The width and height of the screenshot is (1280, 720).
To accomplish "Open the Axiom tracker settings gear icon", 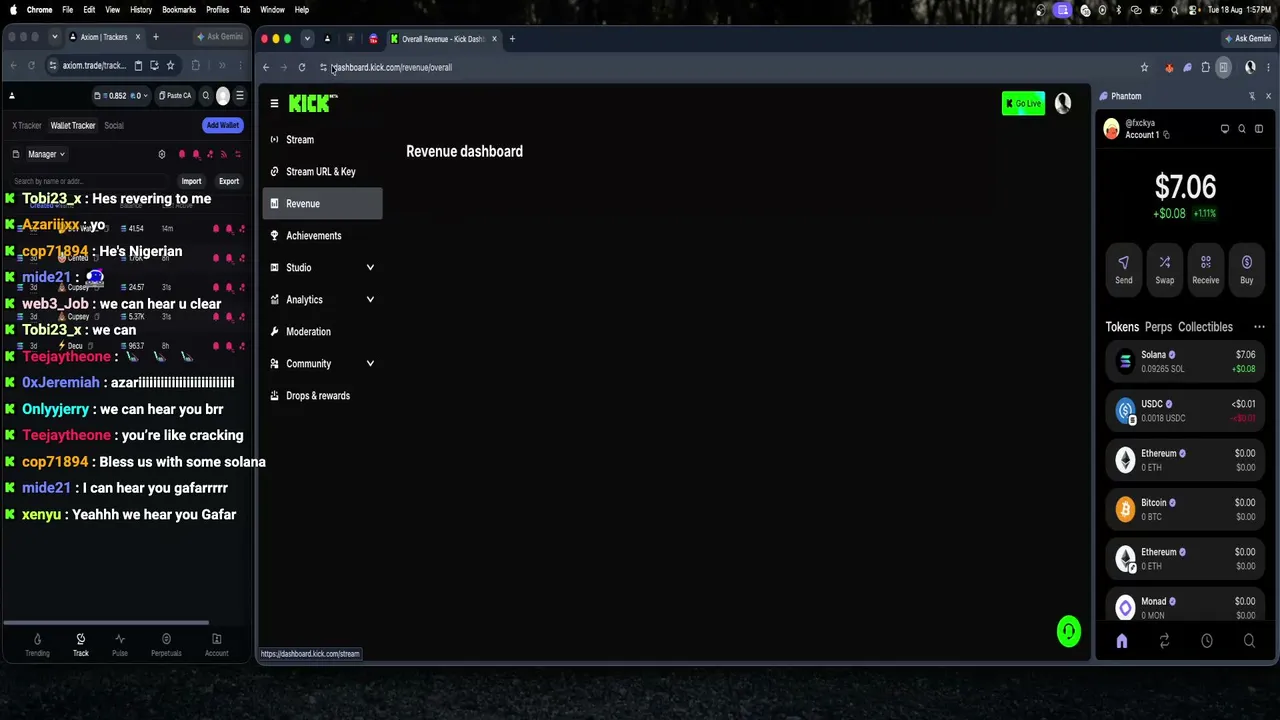I will pyautogui.click(x=162, y=155).
